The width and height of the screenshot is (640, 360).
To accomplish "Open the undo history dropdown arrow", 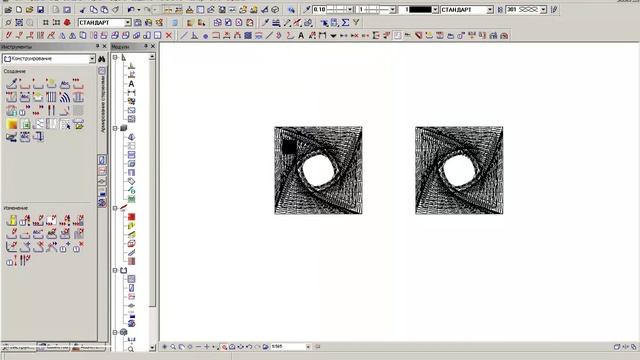I will (139, 9).
